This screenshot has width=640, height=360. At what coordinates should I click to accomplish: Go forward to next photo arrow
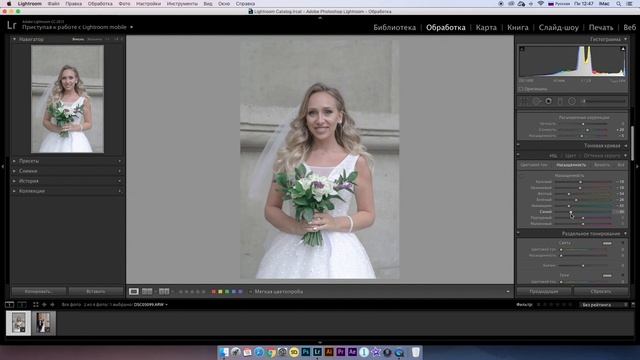pyautogui.click(x=52, y=304)
